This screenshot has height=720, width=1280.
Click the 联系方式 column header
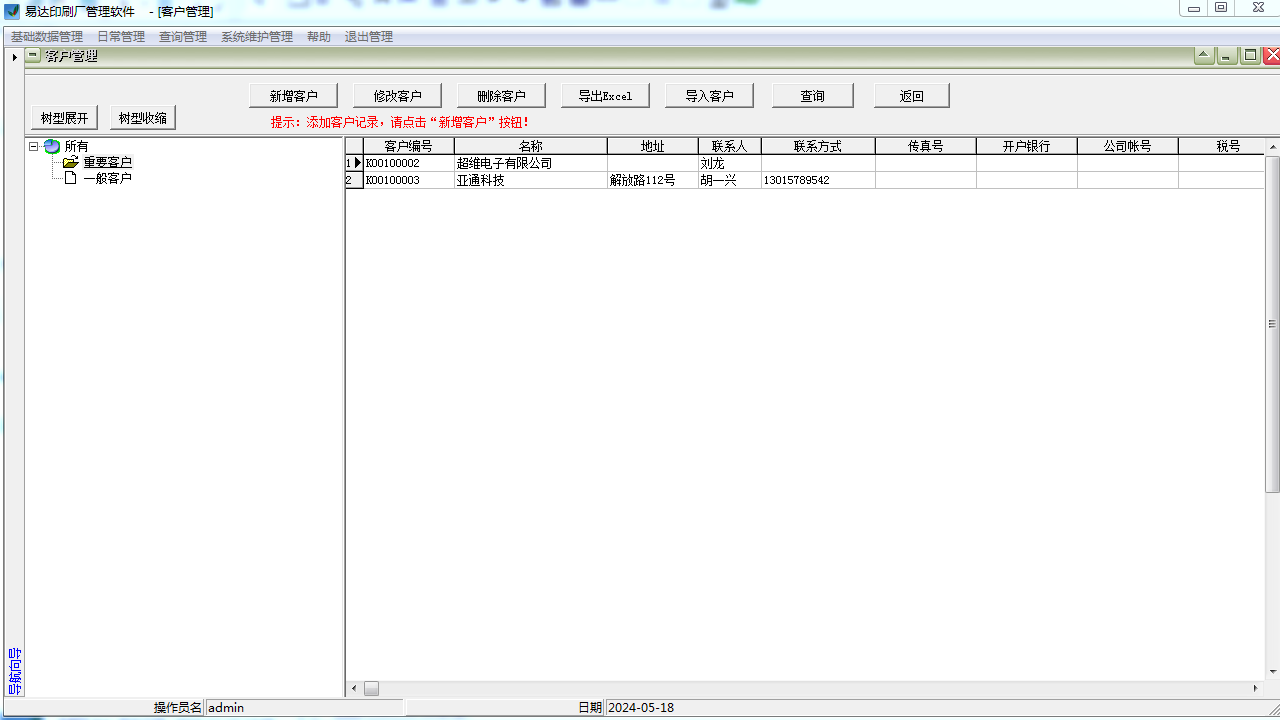tap(817, 146)
